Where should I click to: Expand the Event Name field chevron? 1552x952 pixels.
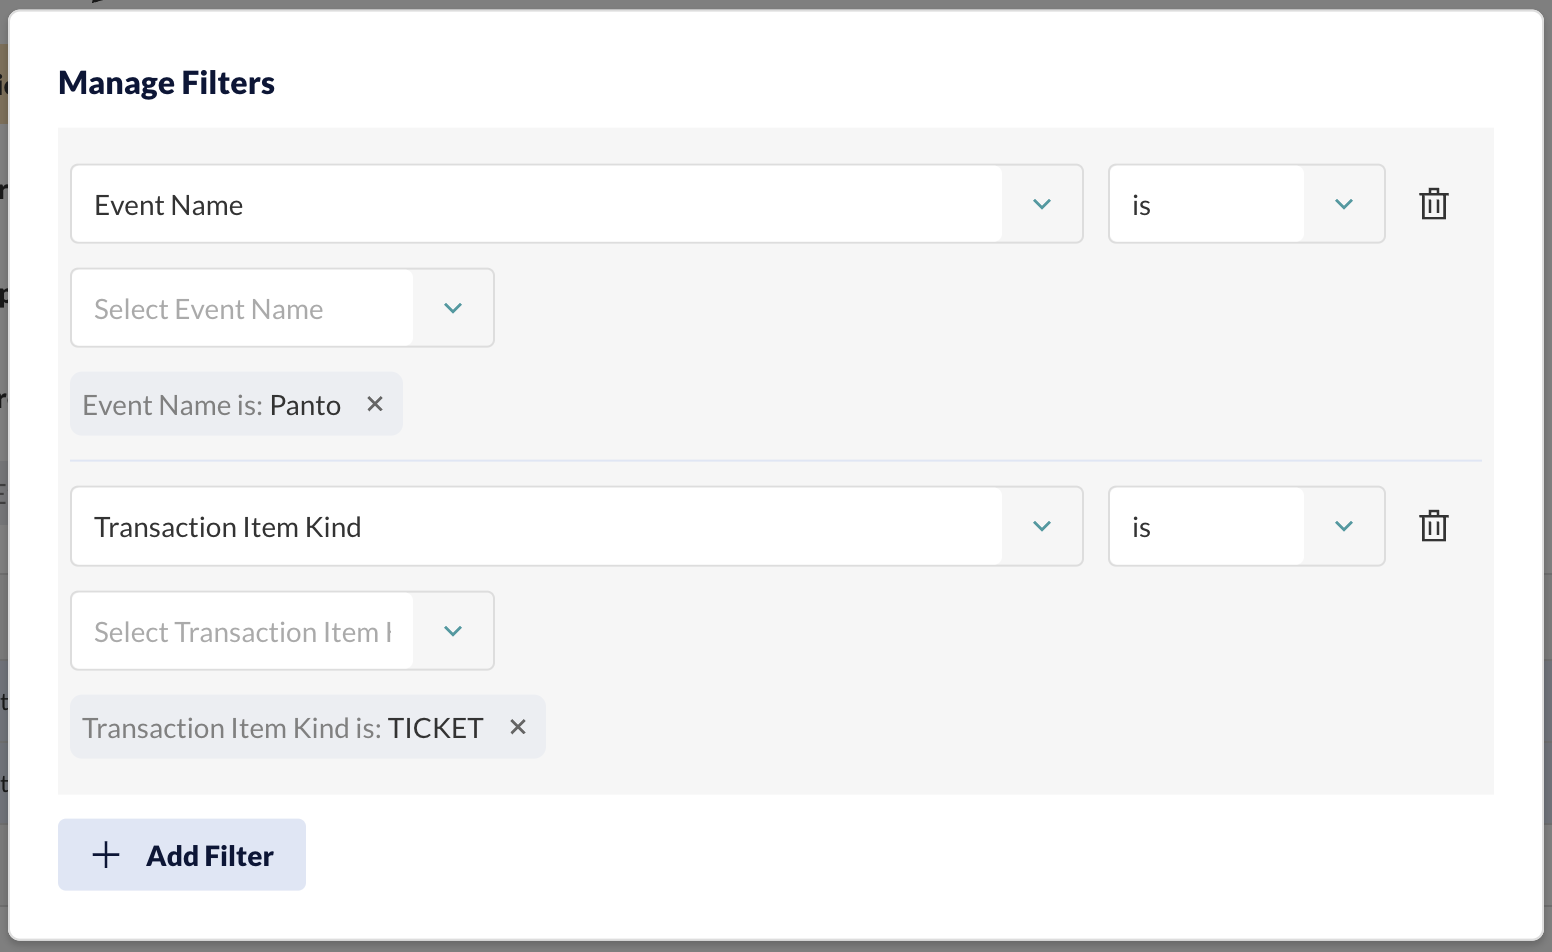click(x=1042, y=204)
